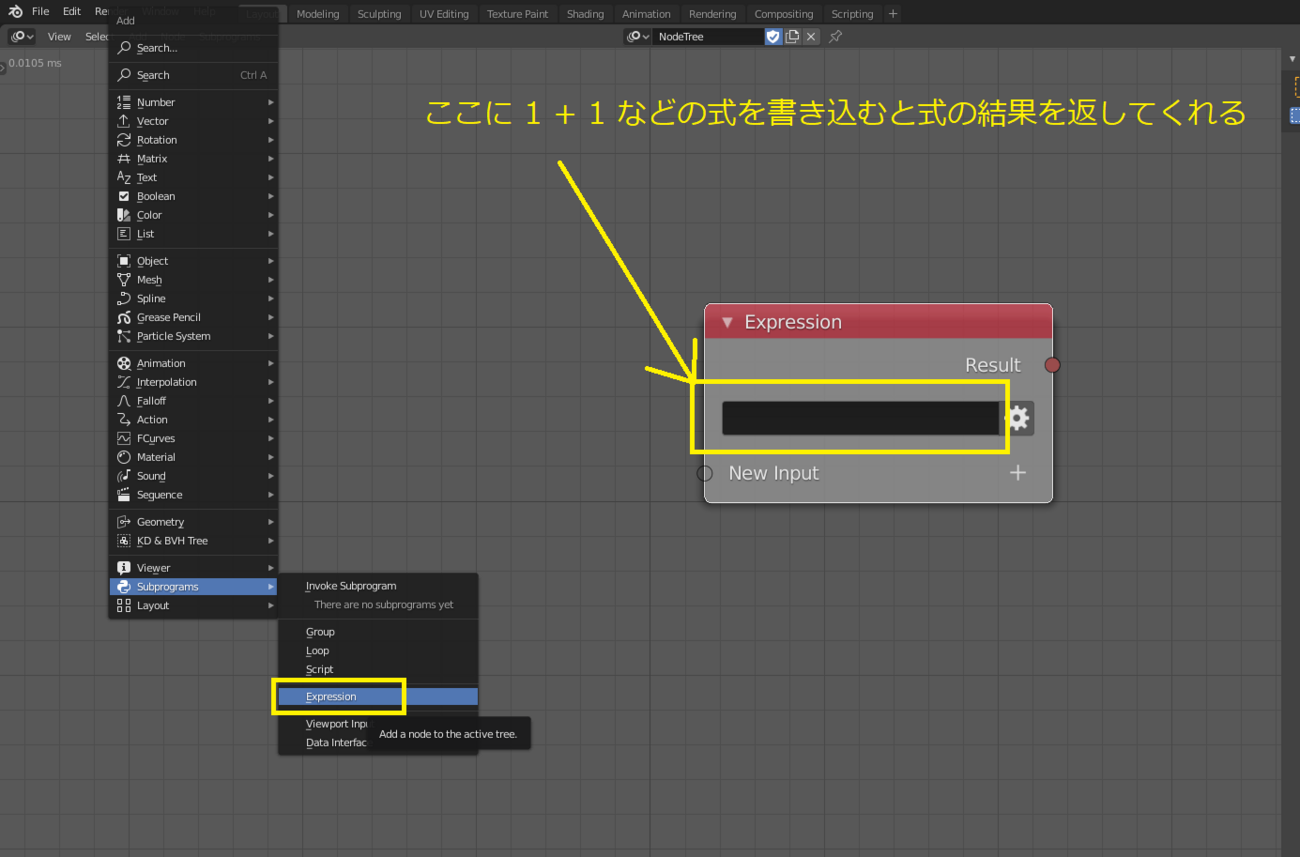Image resolution: width=1300 pixels, height=857 pixels.
Task: Unlink the NodeTree using the X icon
Action: click(811, 37)
